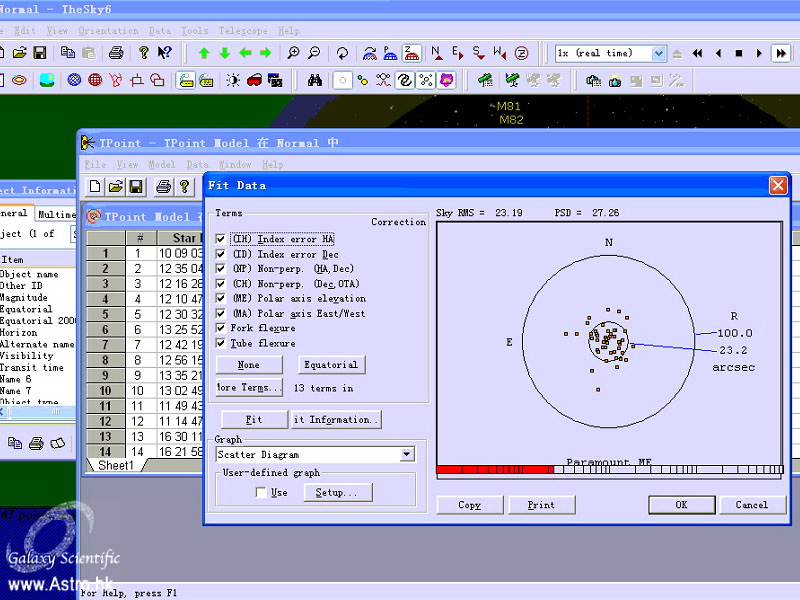Image resolution: width=800 pixels, height=600 pixels.
Task: Click the red term-significance bar below scatter plot
Action: (x=495, y=469)
